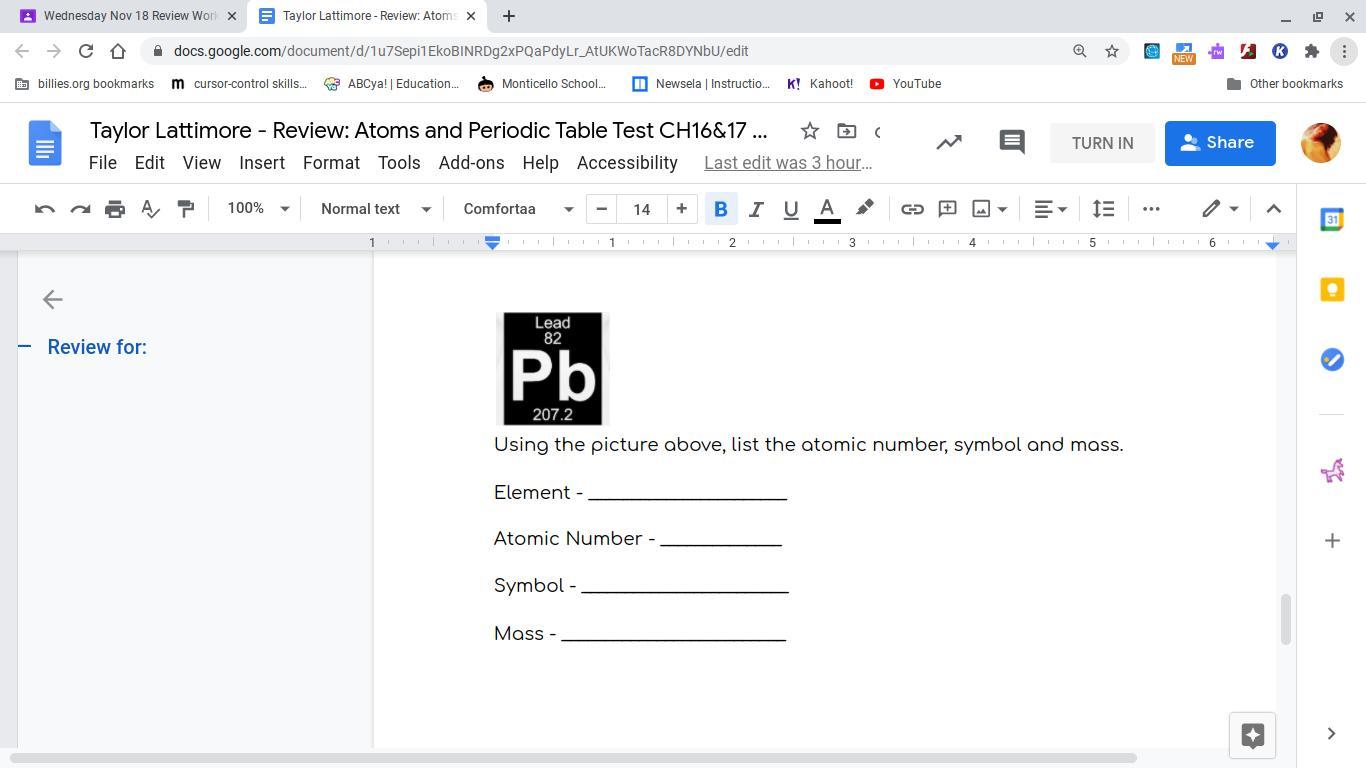
Task: Click the Insert link icon
Action: tap(912, 209)
